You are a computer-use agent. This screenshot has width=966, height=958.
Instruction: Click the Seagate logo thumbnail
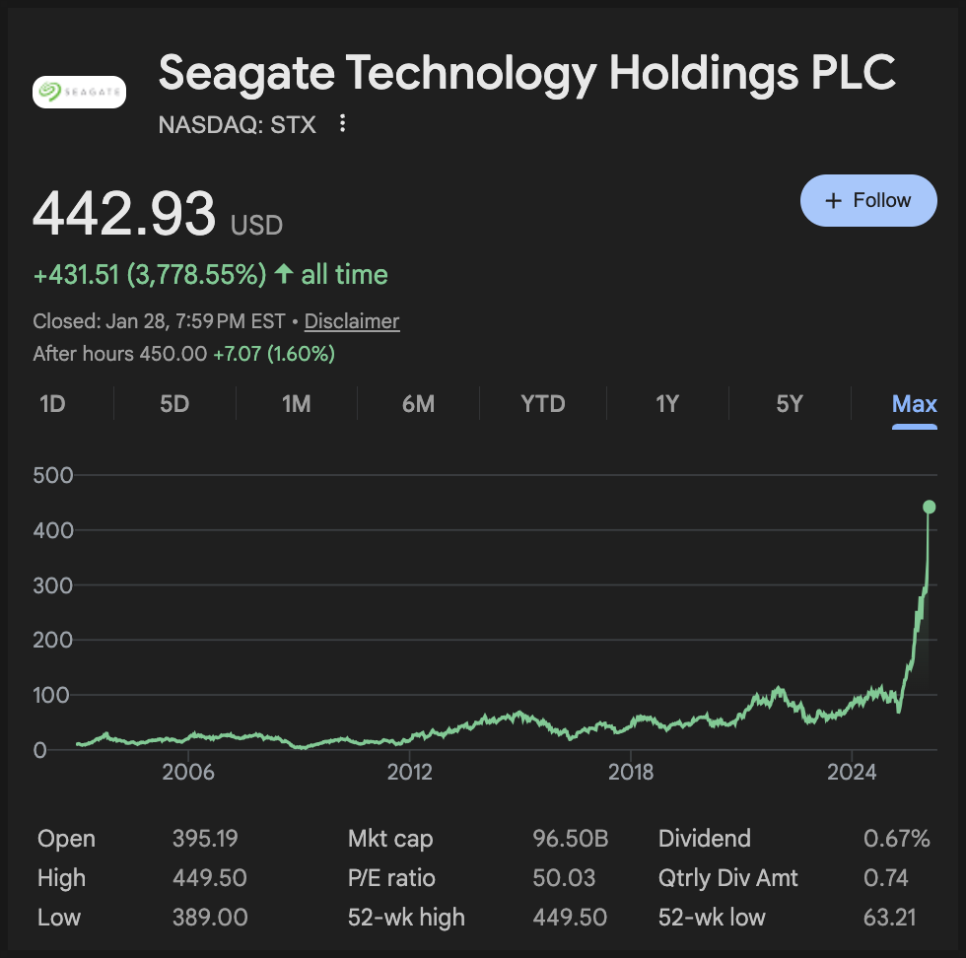point(79,92)
